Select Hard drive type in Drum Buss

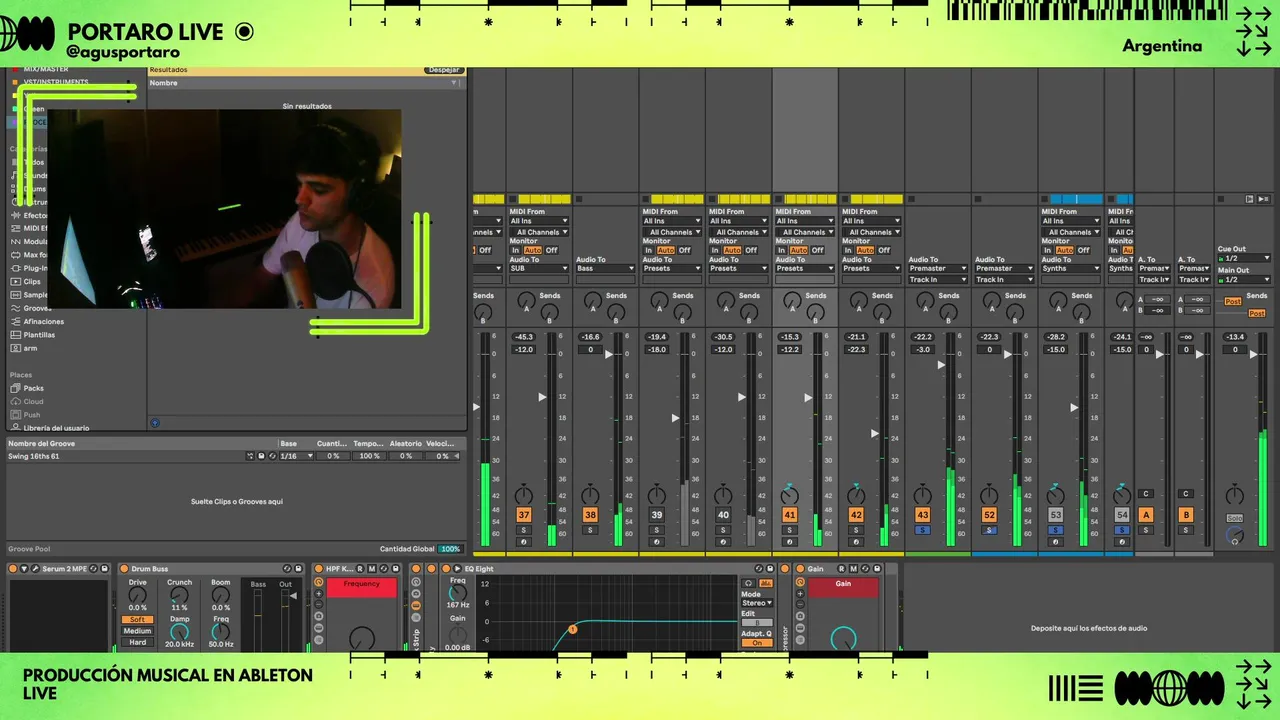(138, 642)
